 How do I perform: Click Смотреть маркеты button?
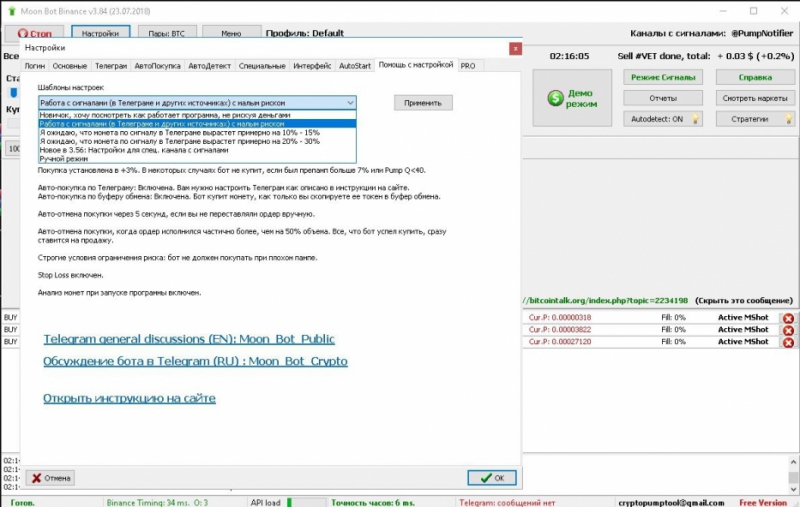(x=755, y=98)
